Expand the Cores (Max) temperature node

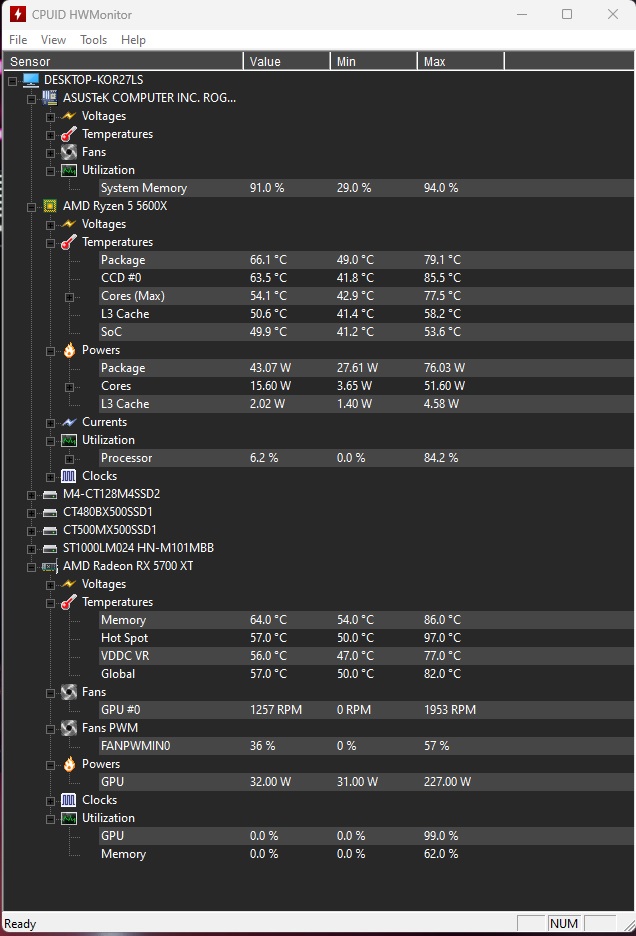[70, 297]
